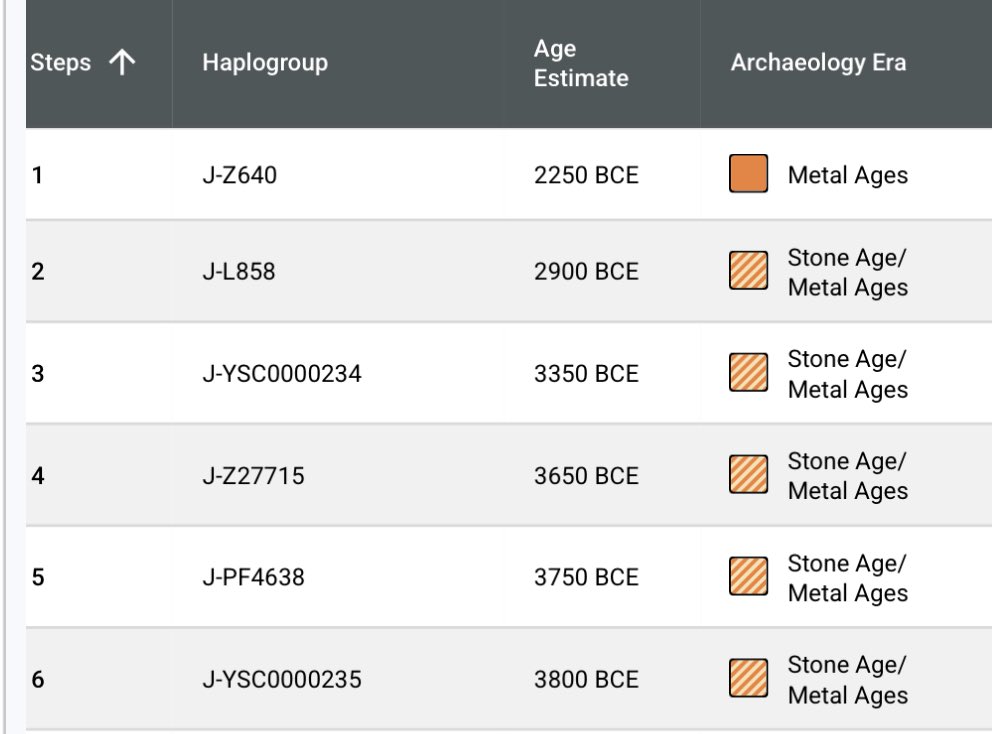Open haplogroup J-Z27715
992x734 pixels.
[x=253, y=477]
